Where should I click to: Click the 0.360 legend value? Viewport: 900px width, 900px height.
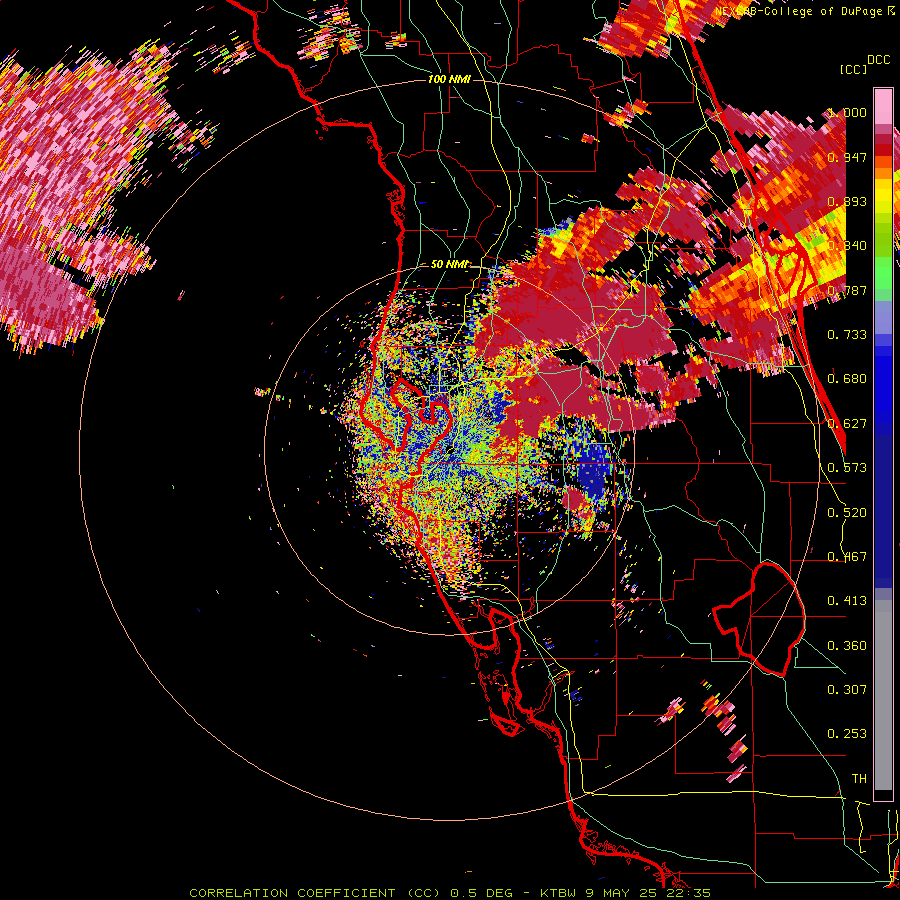847,646
